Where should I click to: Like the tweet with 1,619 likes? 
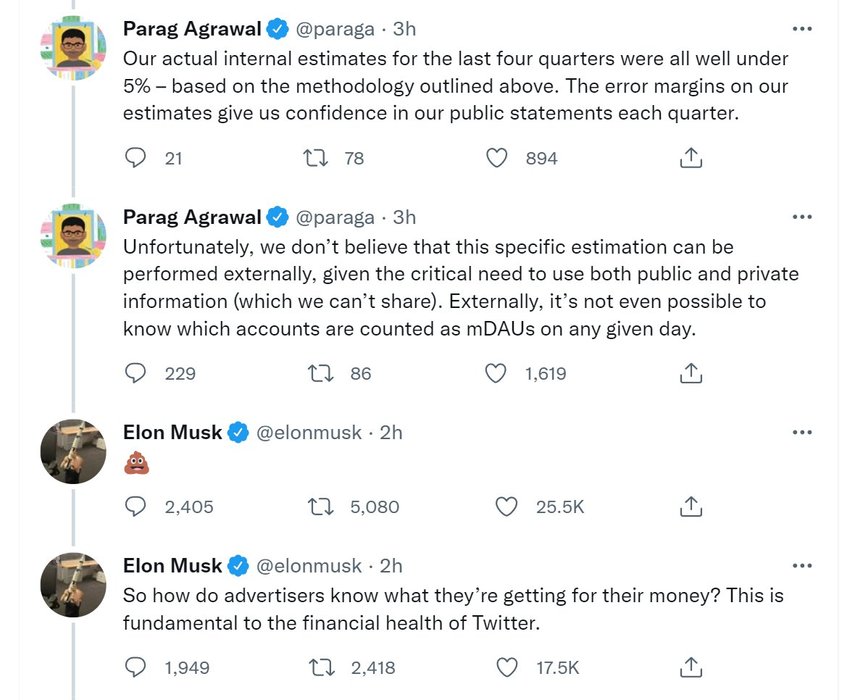pos(497,373)
